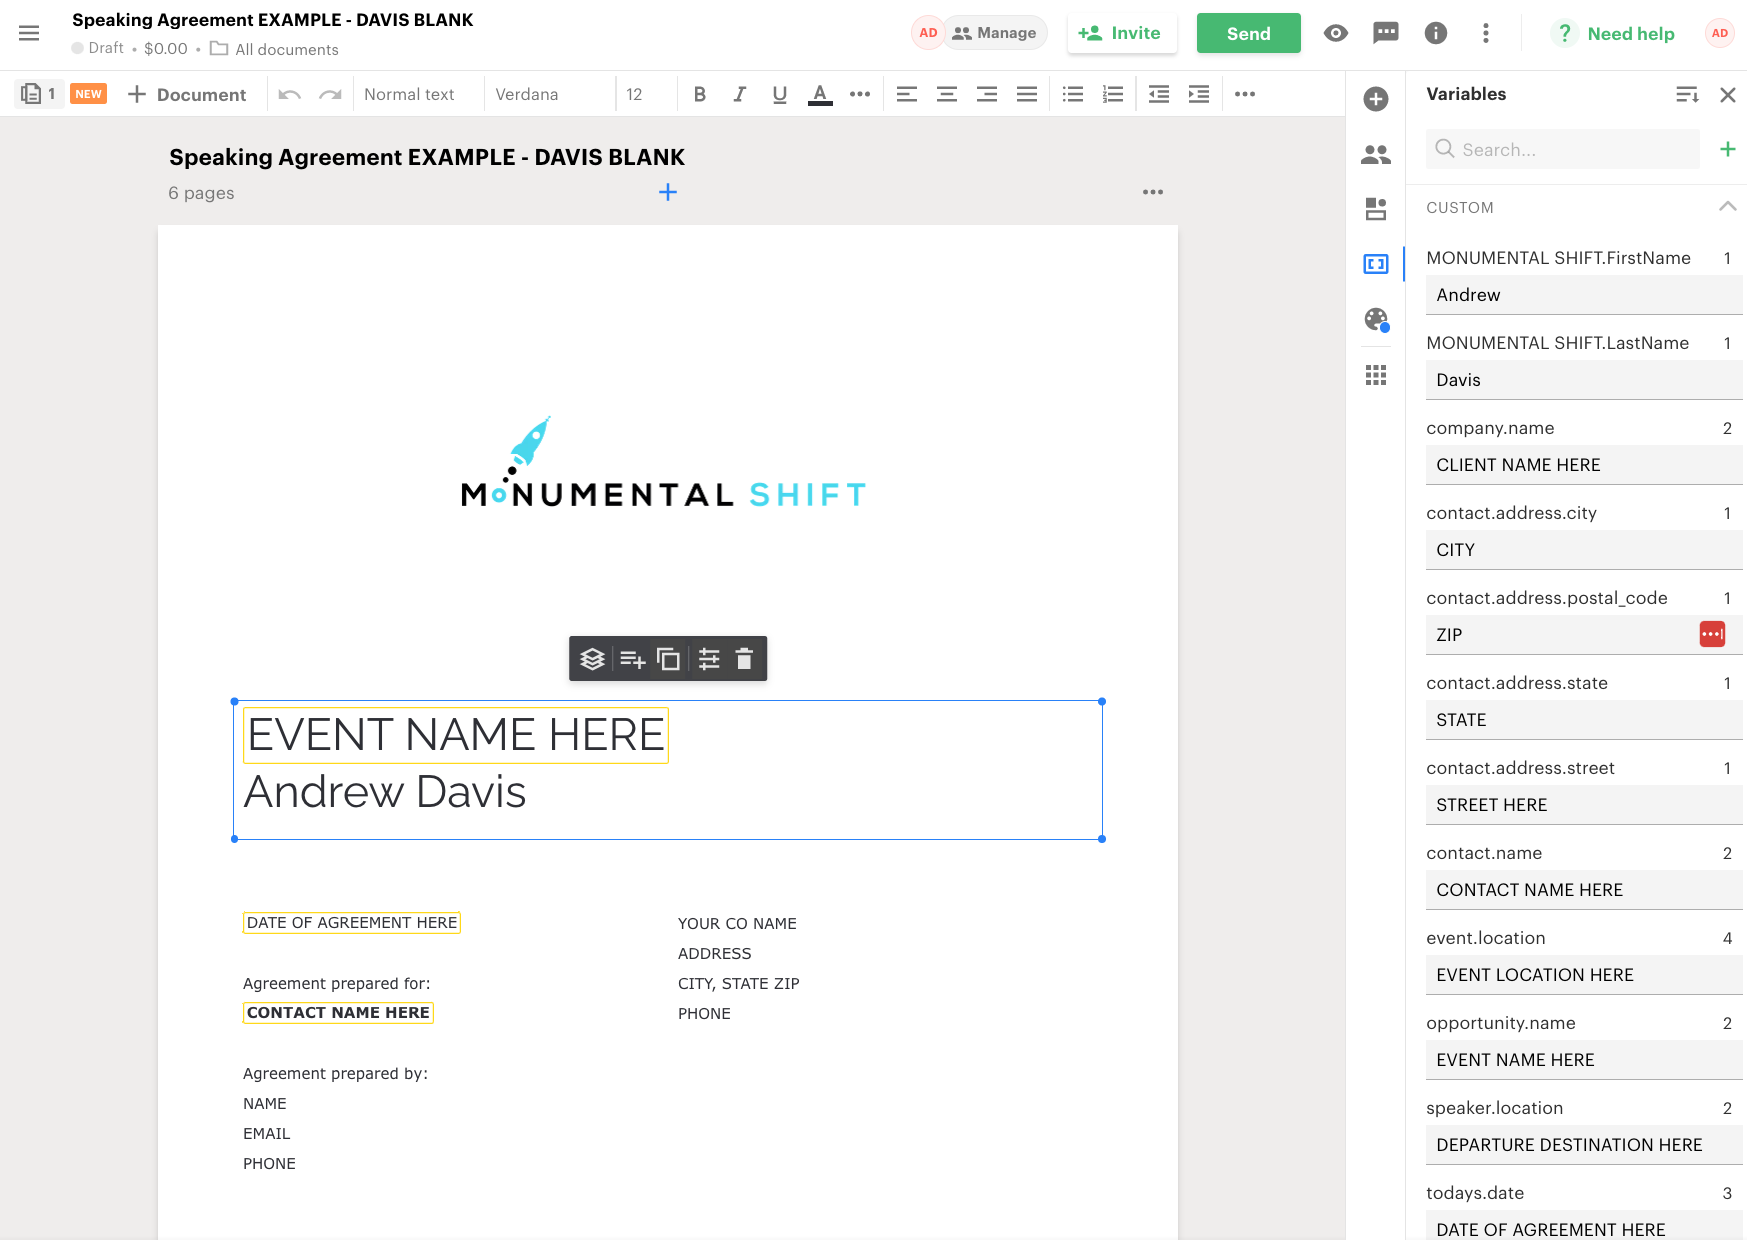1747x1240 pixels.
Task: Open the user avatar account menu
Action: pos(1720,33)
